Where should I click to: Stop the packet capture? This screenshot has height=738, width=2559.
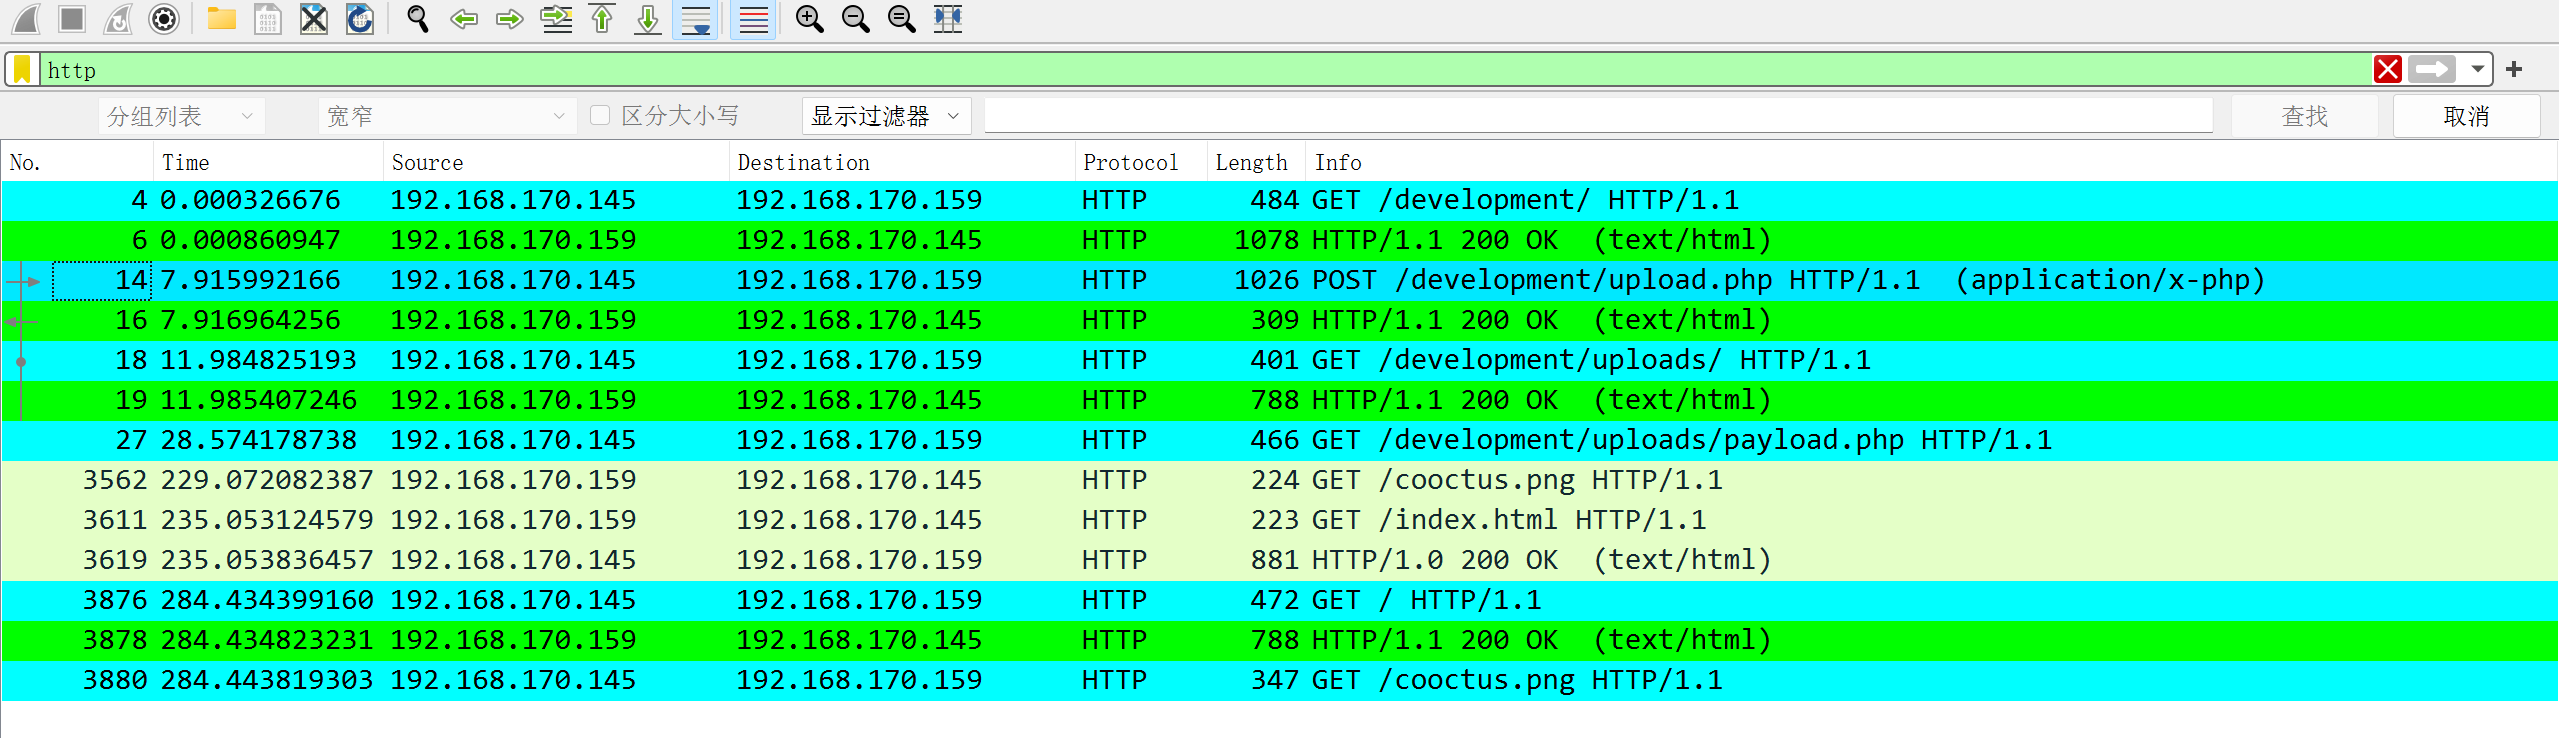[x=72, y=18]
